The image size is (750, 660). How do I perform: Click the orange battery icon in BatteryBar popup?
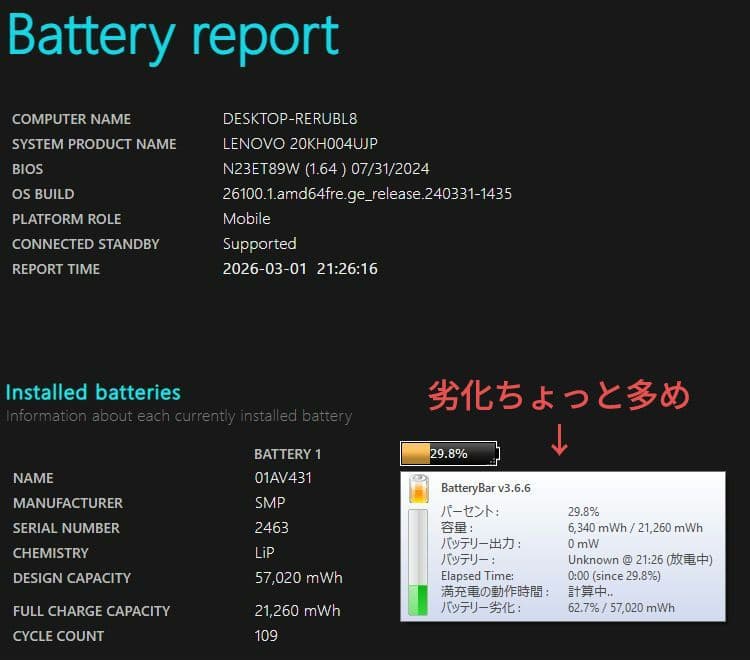[x=419, y=489]
